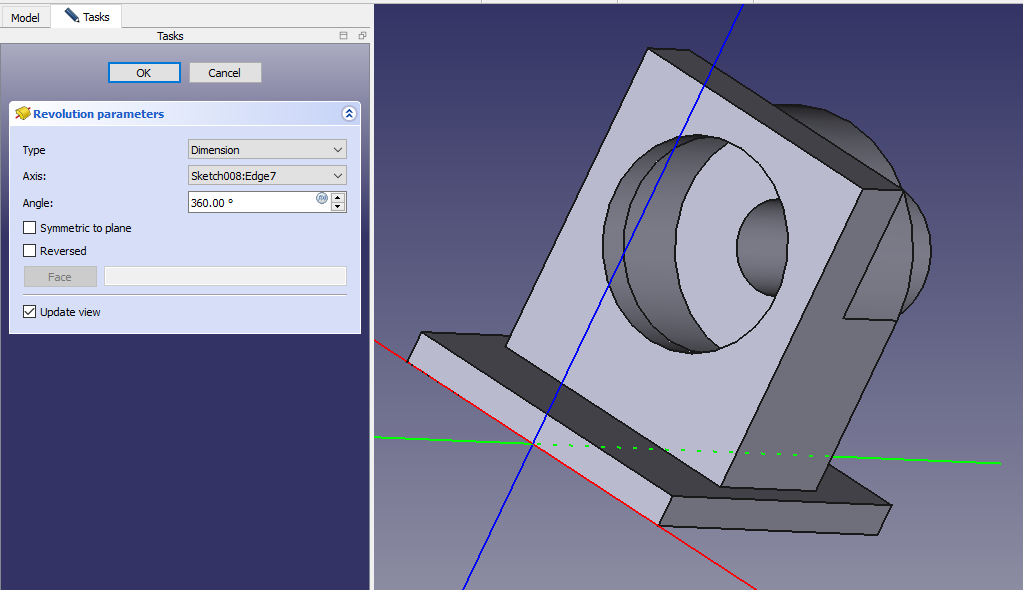The image size is (1023, 590).
Task: Open the Axis dropdown showing Sketch008:Edge7
Action: 267,176
